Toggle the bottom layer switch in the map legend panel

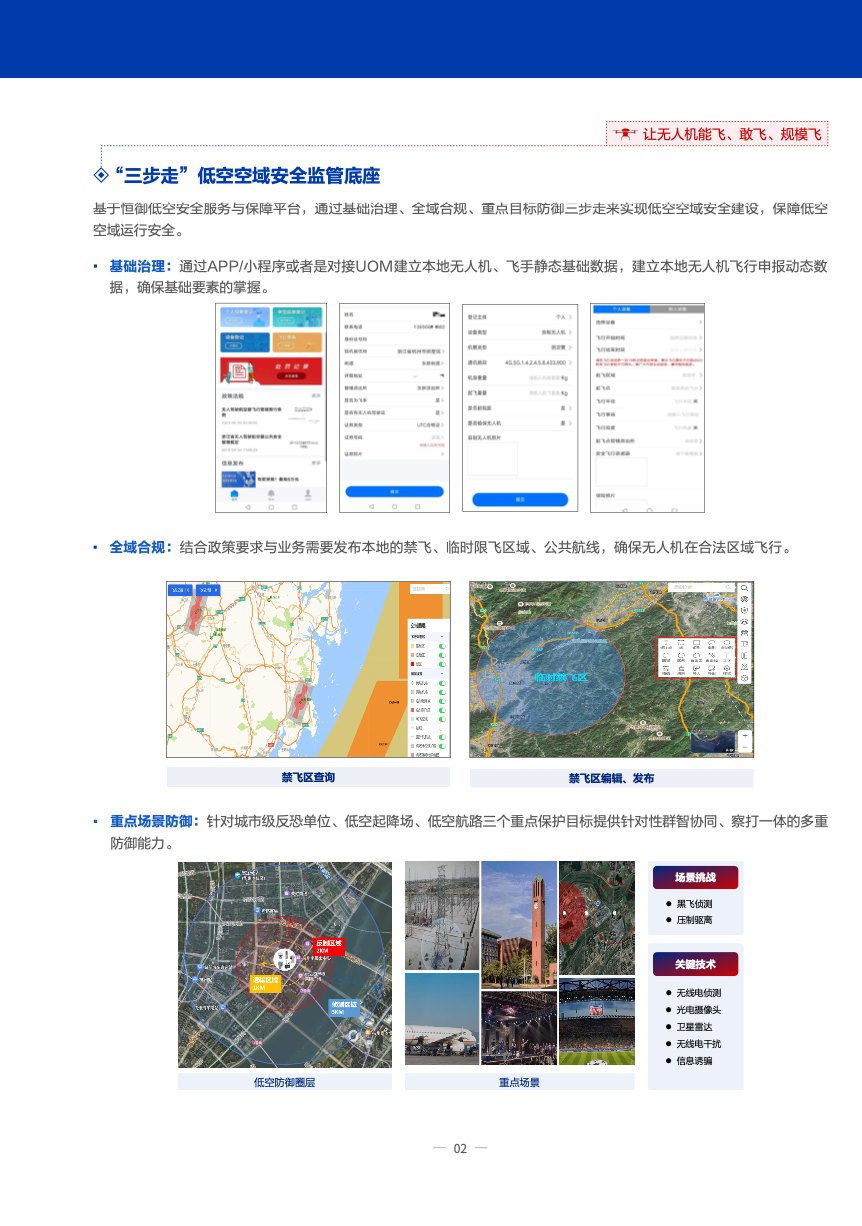pyautogui.click(x=443, y=744)
